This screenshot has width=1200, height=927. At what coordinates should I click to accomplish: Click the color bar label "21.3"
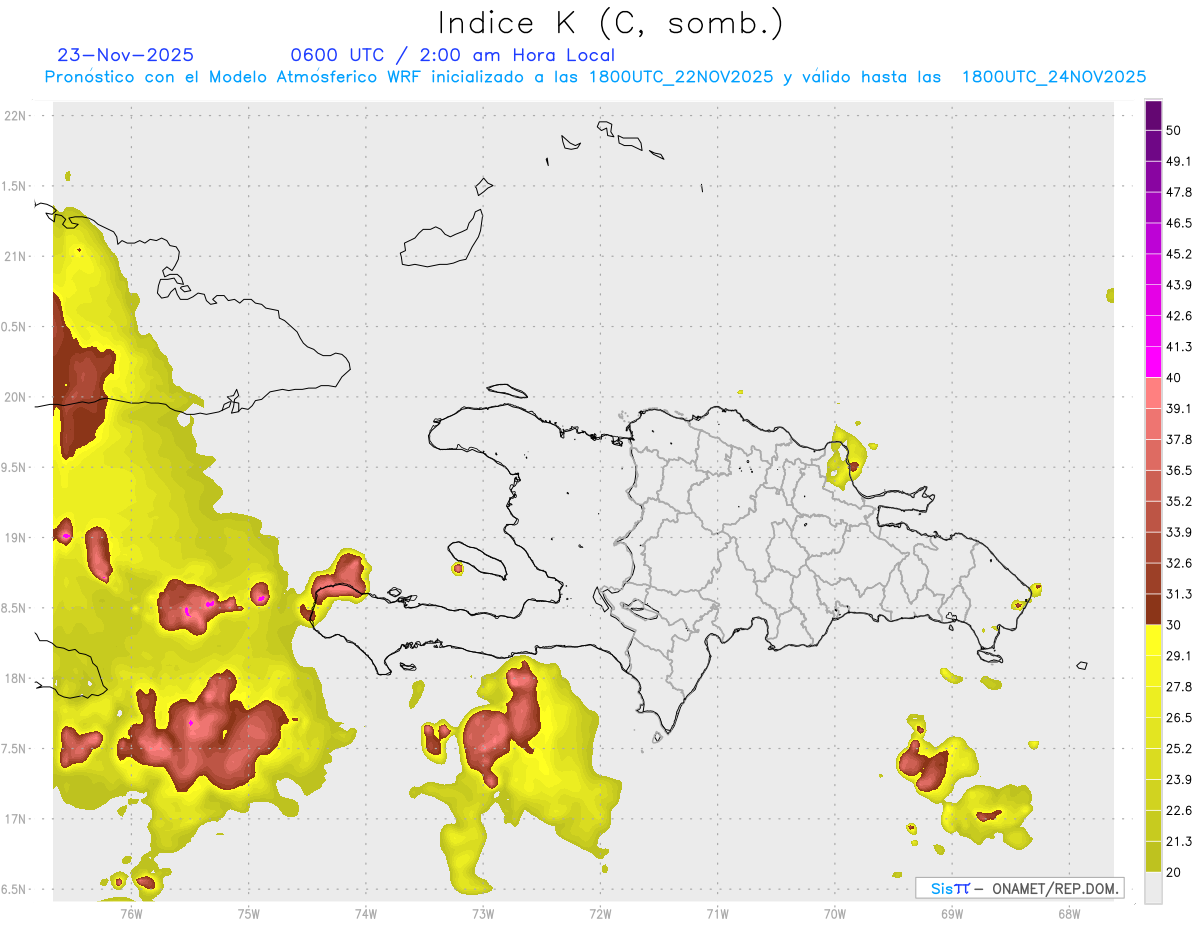click(x=1180, y=841)
